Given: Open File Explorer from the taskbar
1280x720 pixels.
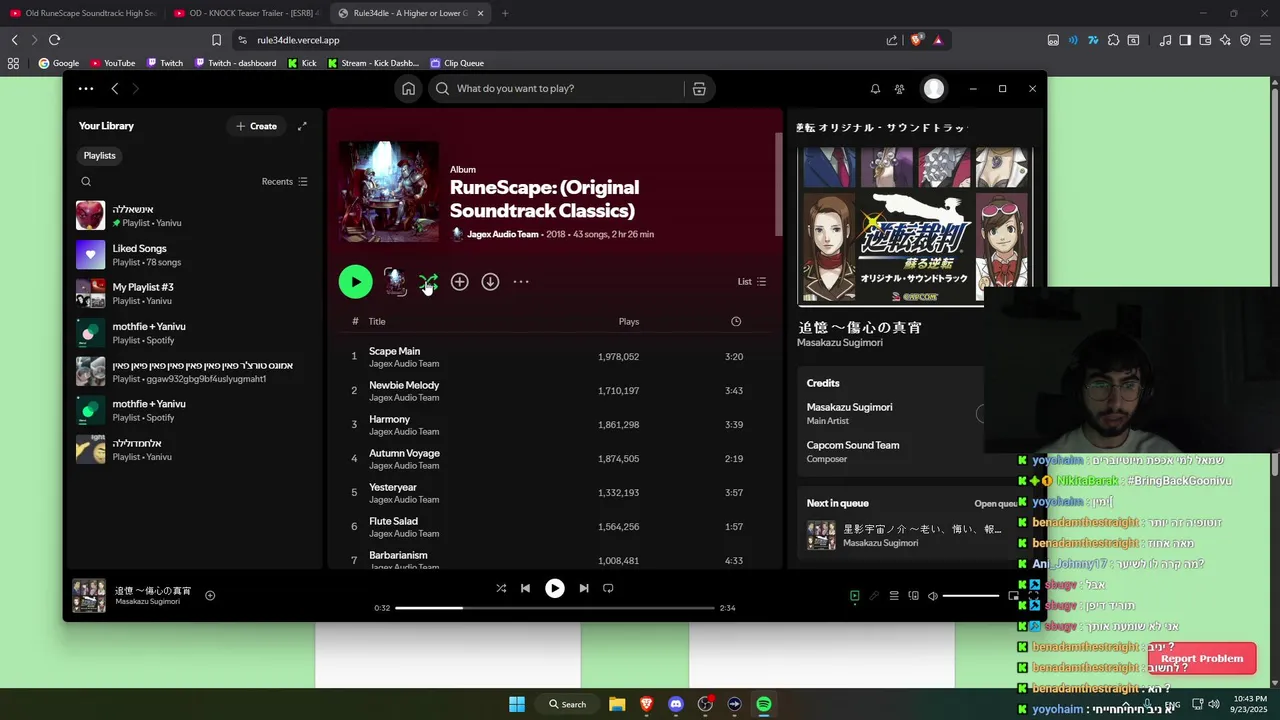Looking at the screenshot, I should tap(617, 704).
